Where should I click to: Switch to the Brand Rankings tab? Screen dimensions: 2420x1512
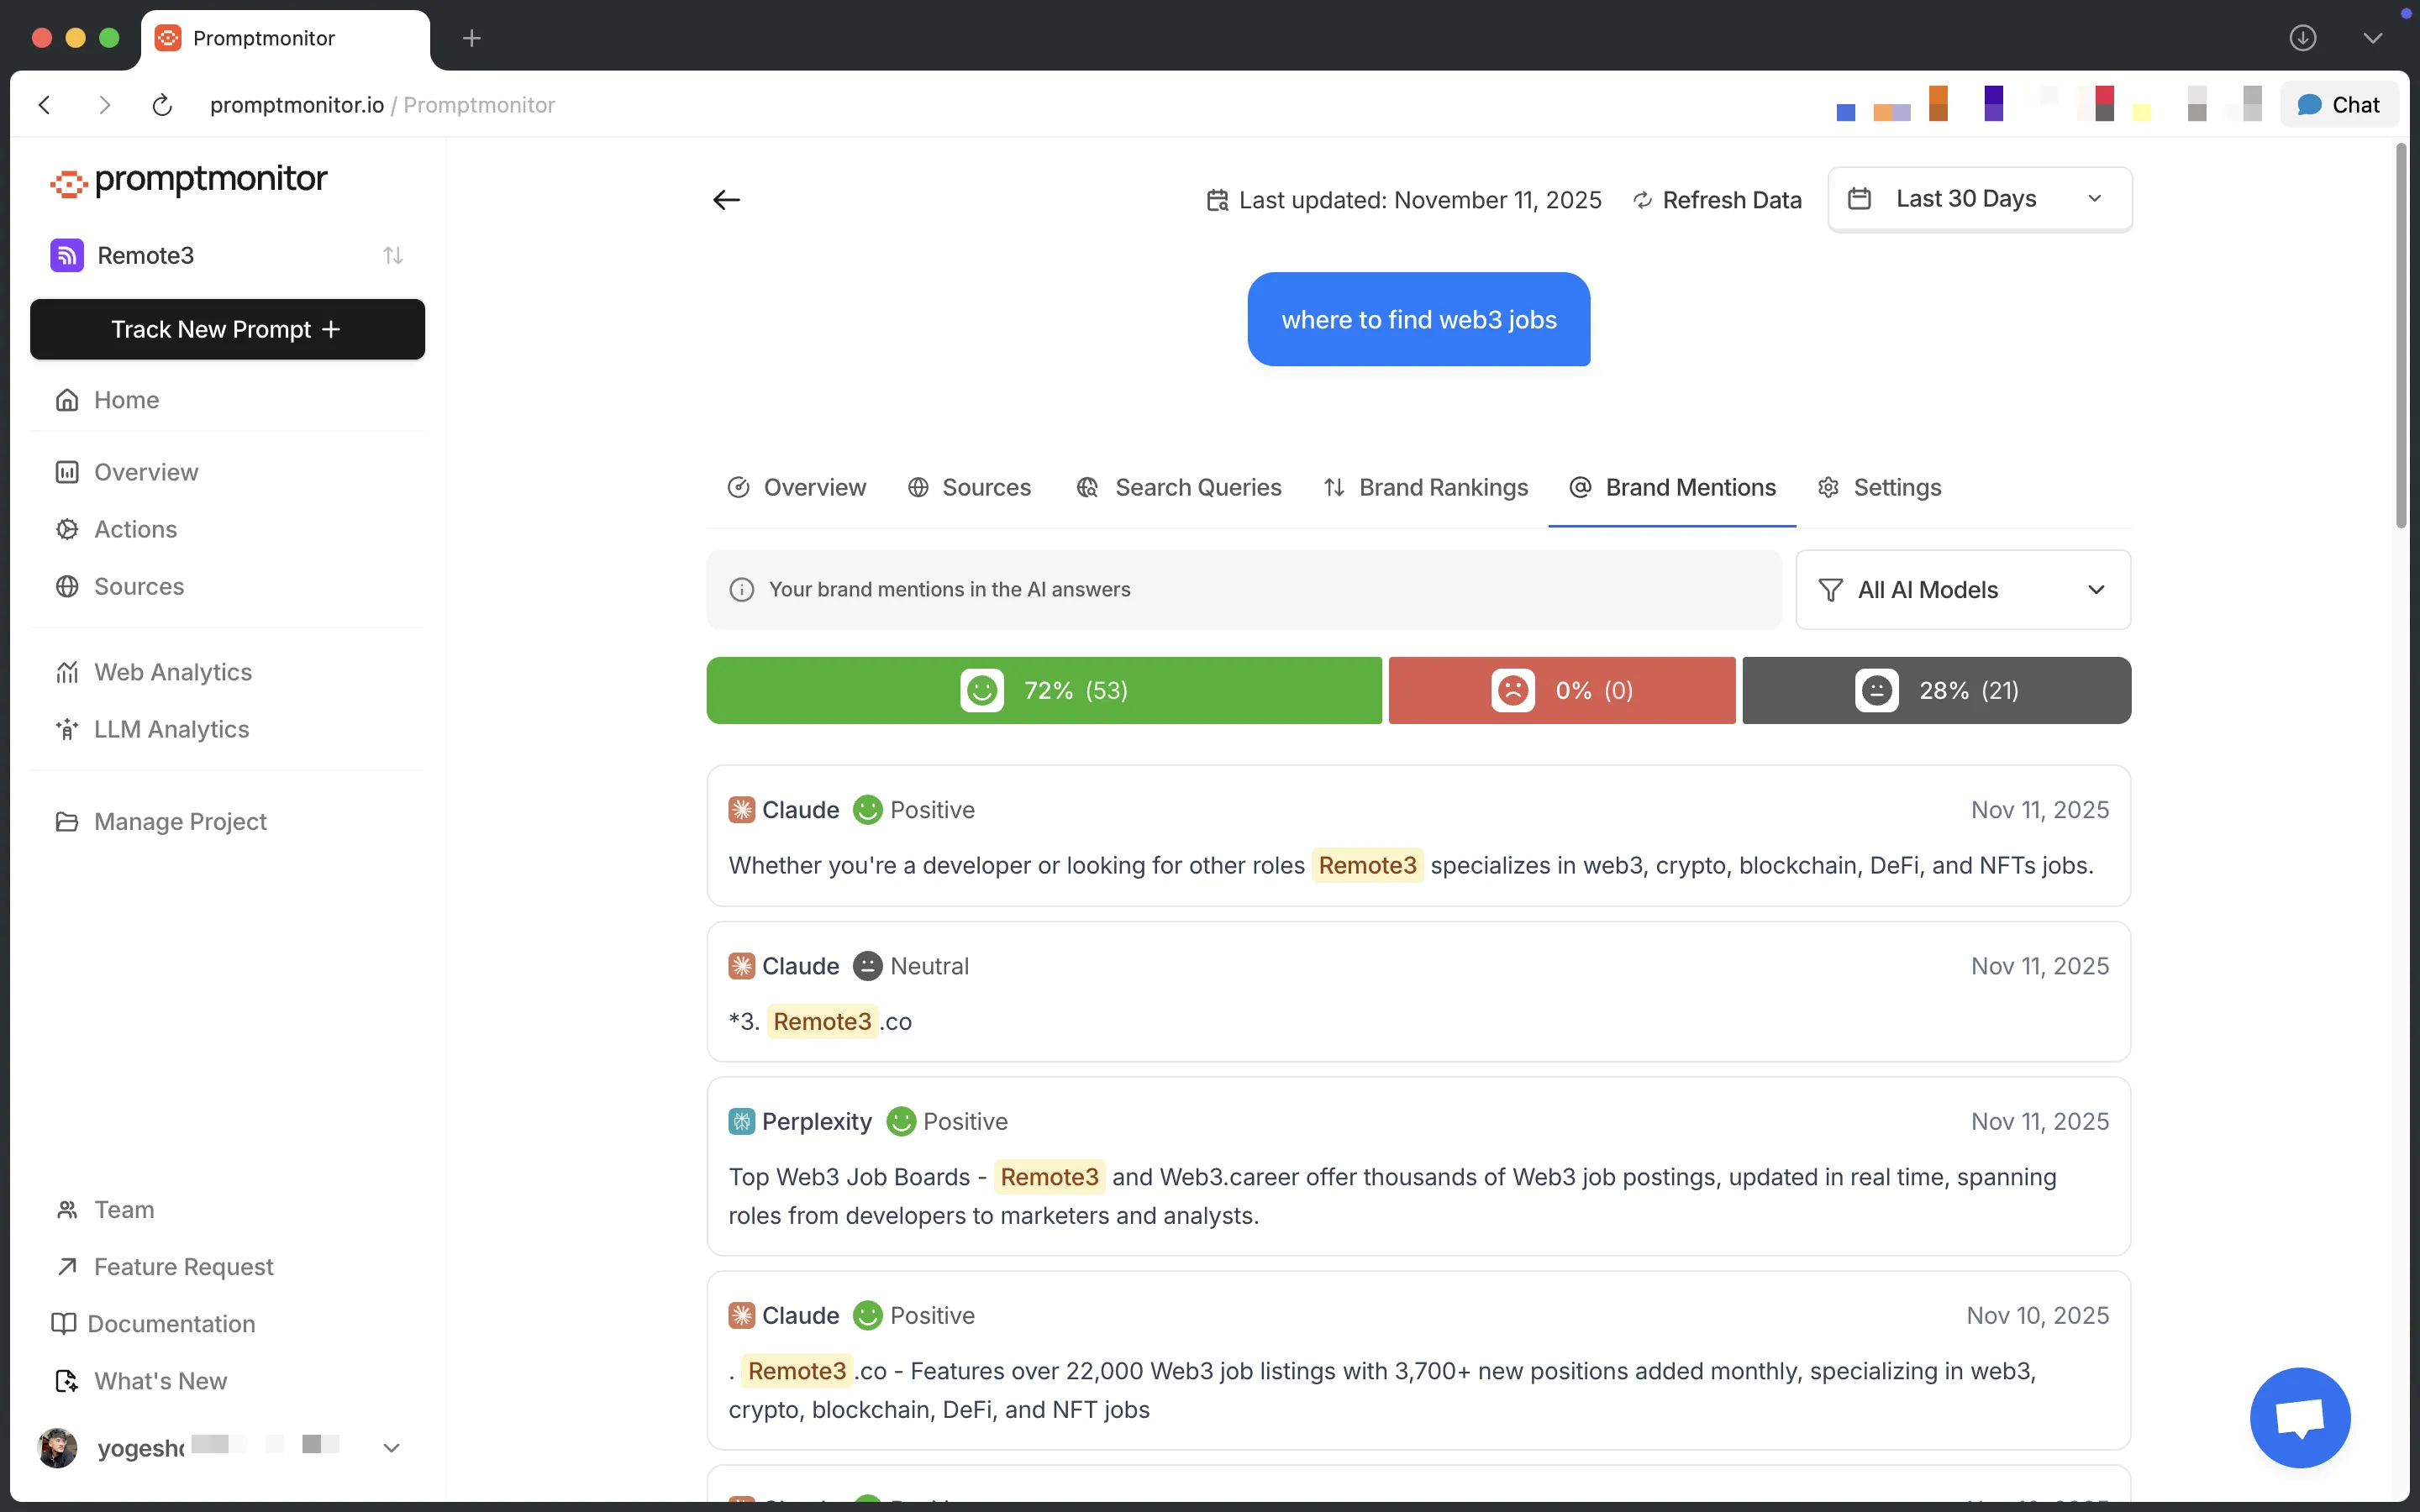click(1424, 488)
